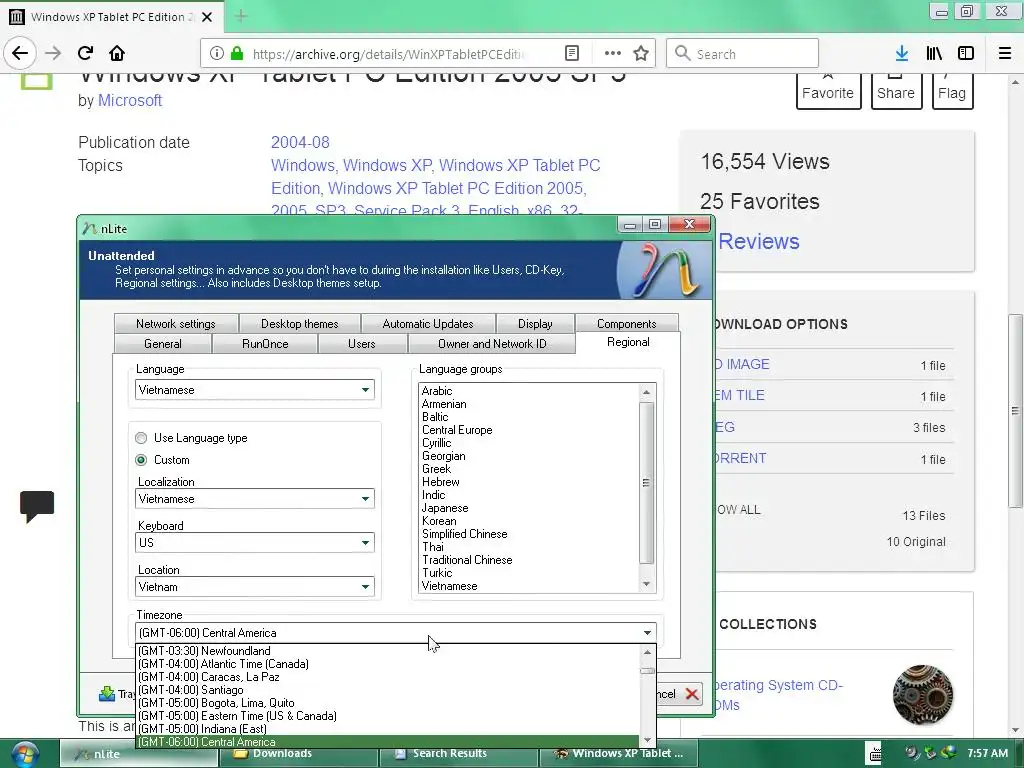Select Cyrillic in Language groups
The height and width of the screenshot is (768, 1024).
pos(436,443)
